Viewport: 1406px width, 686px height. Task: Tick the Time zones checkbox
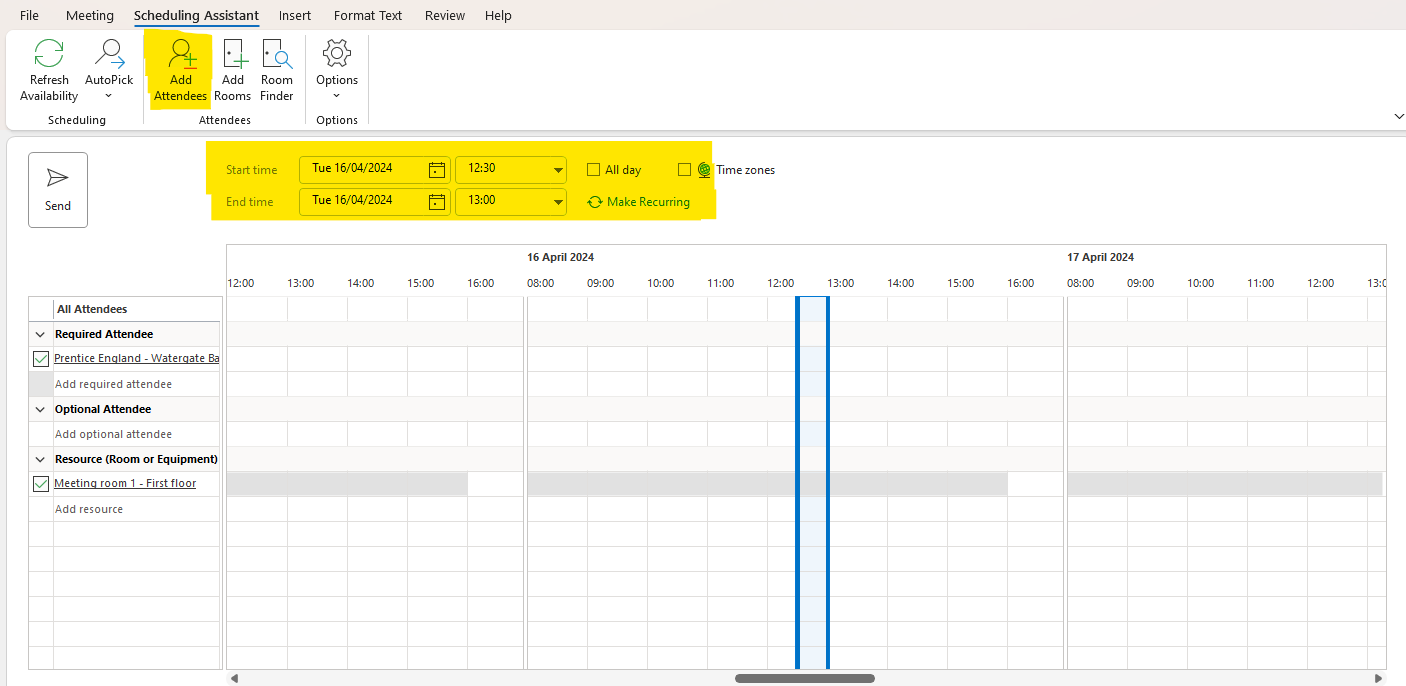pos(684,170)
